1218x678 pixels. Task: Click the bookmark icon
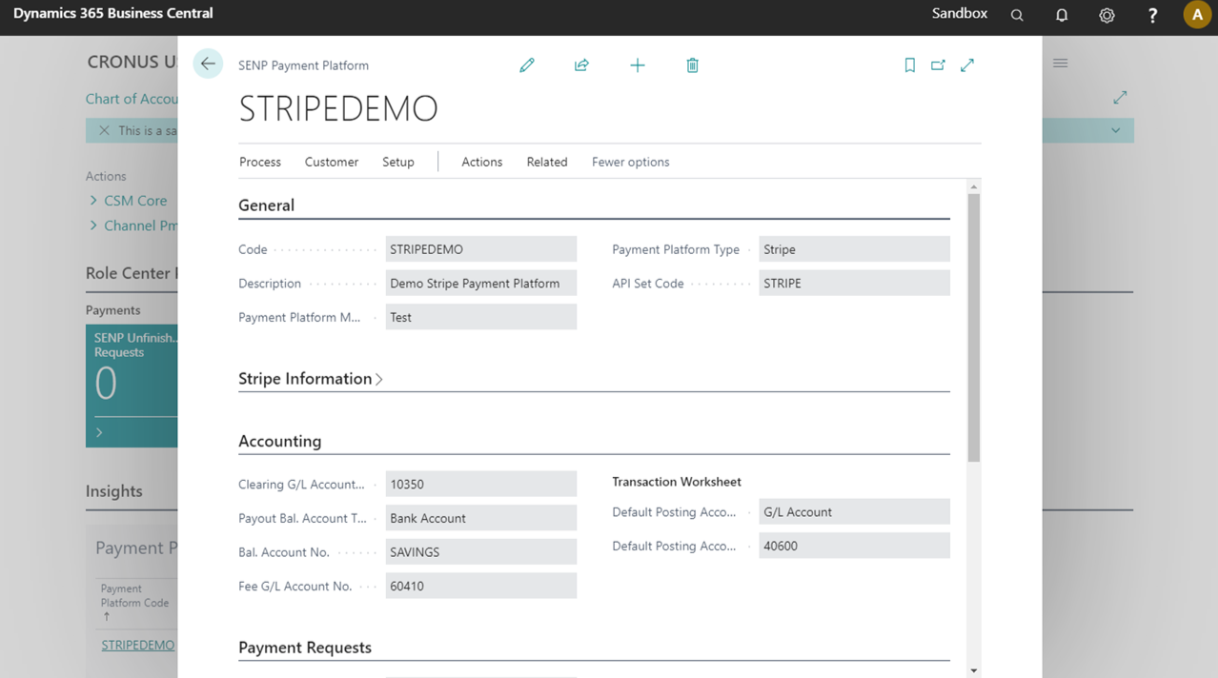coord(909,65)
